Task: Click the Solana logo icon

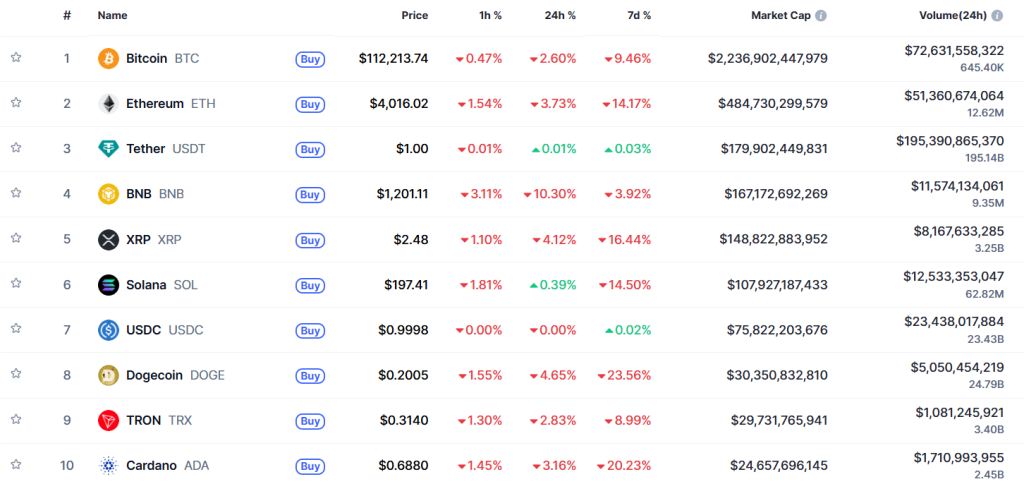Action: tap(108, 285)
